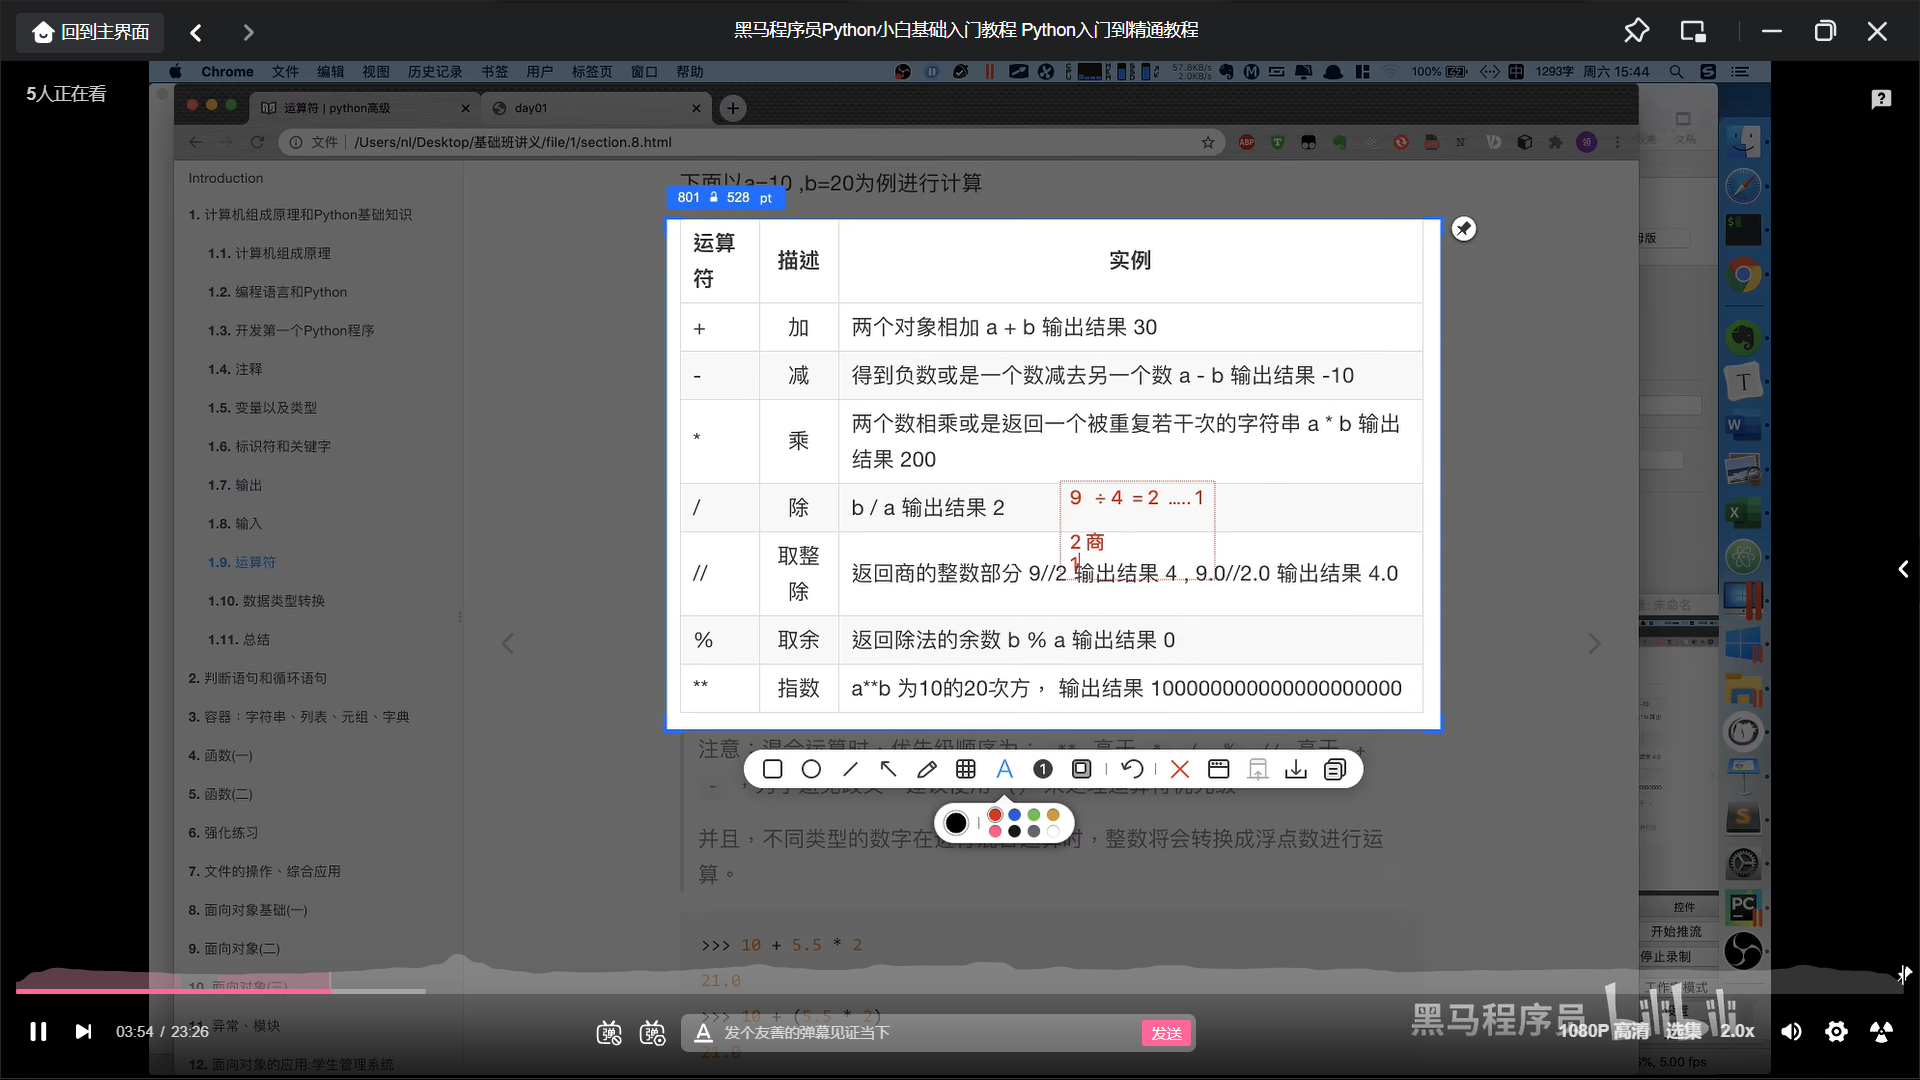Click the pink 发送 send button

tap(1166, 1033)
